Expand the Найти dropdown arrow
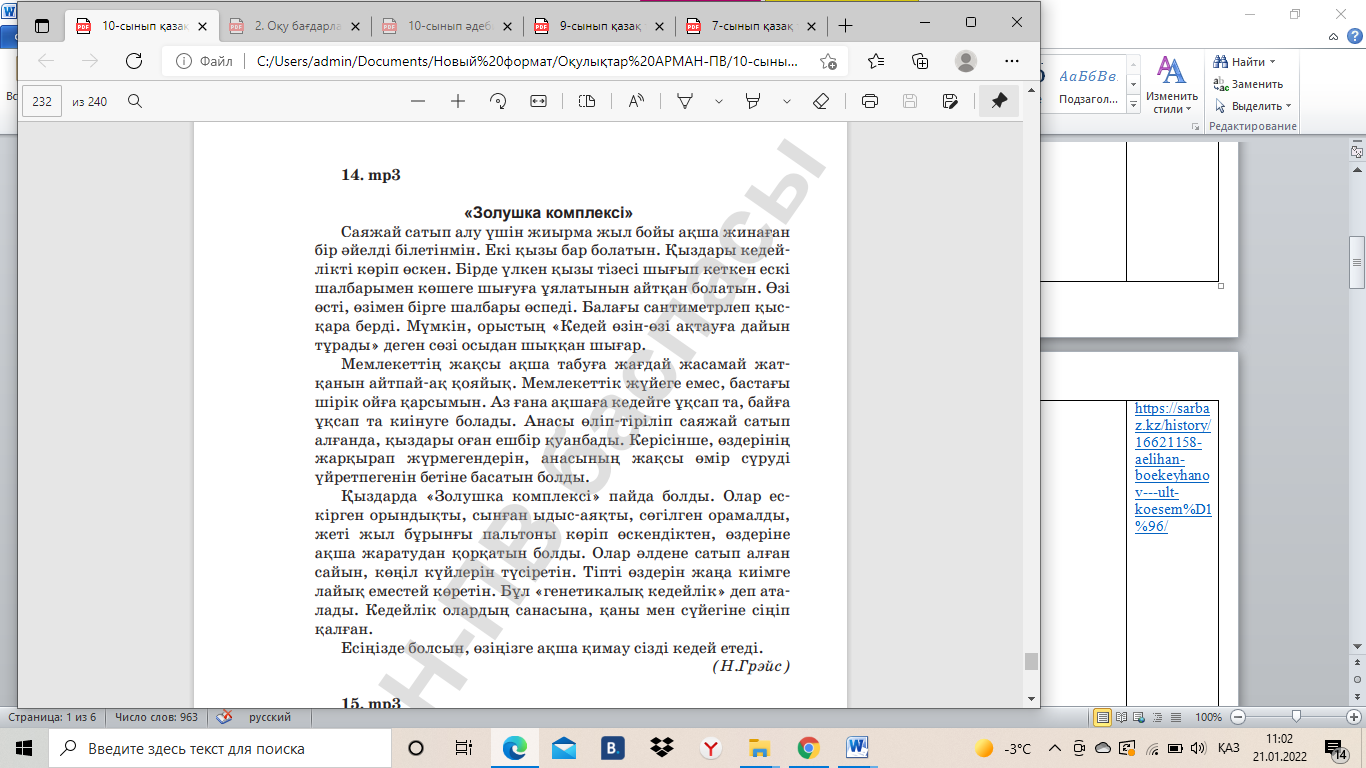This screenshot has width=1366, height=768. point(1272,62)
